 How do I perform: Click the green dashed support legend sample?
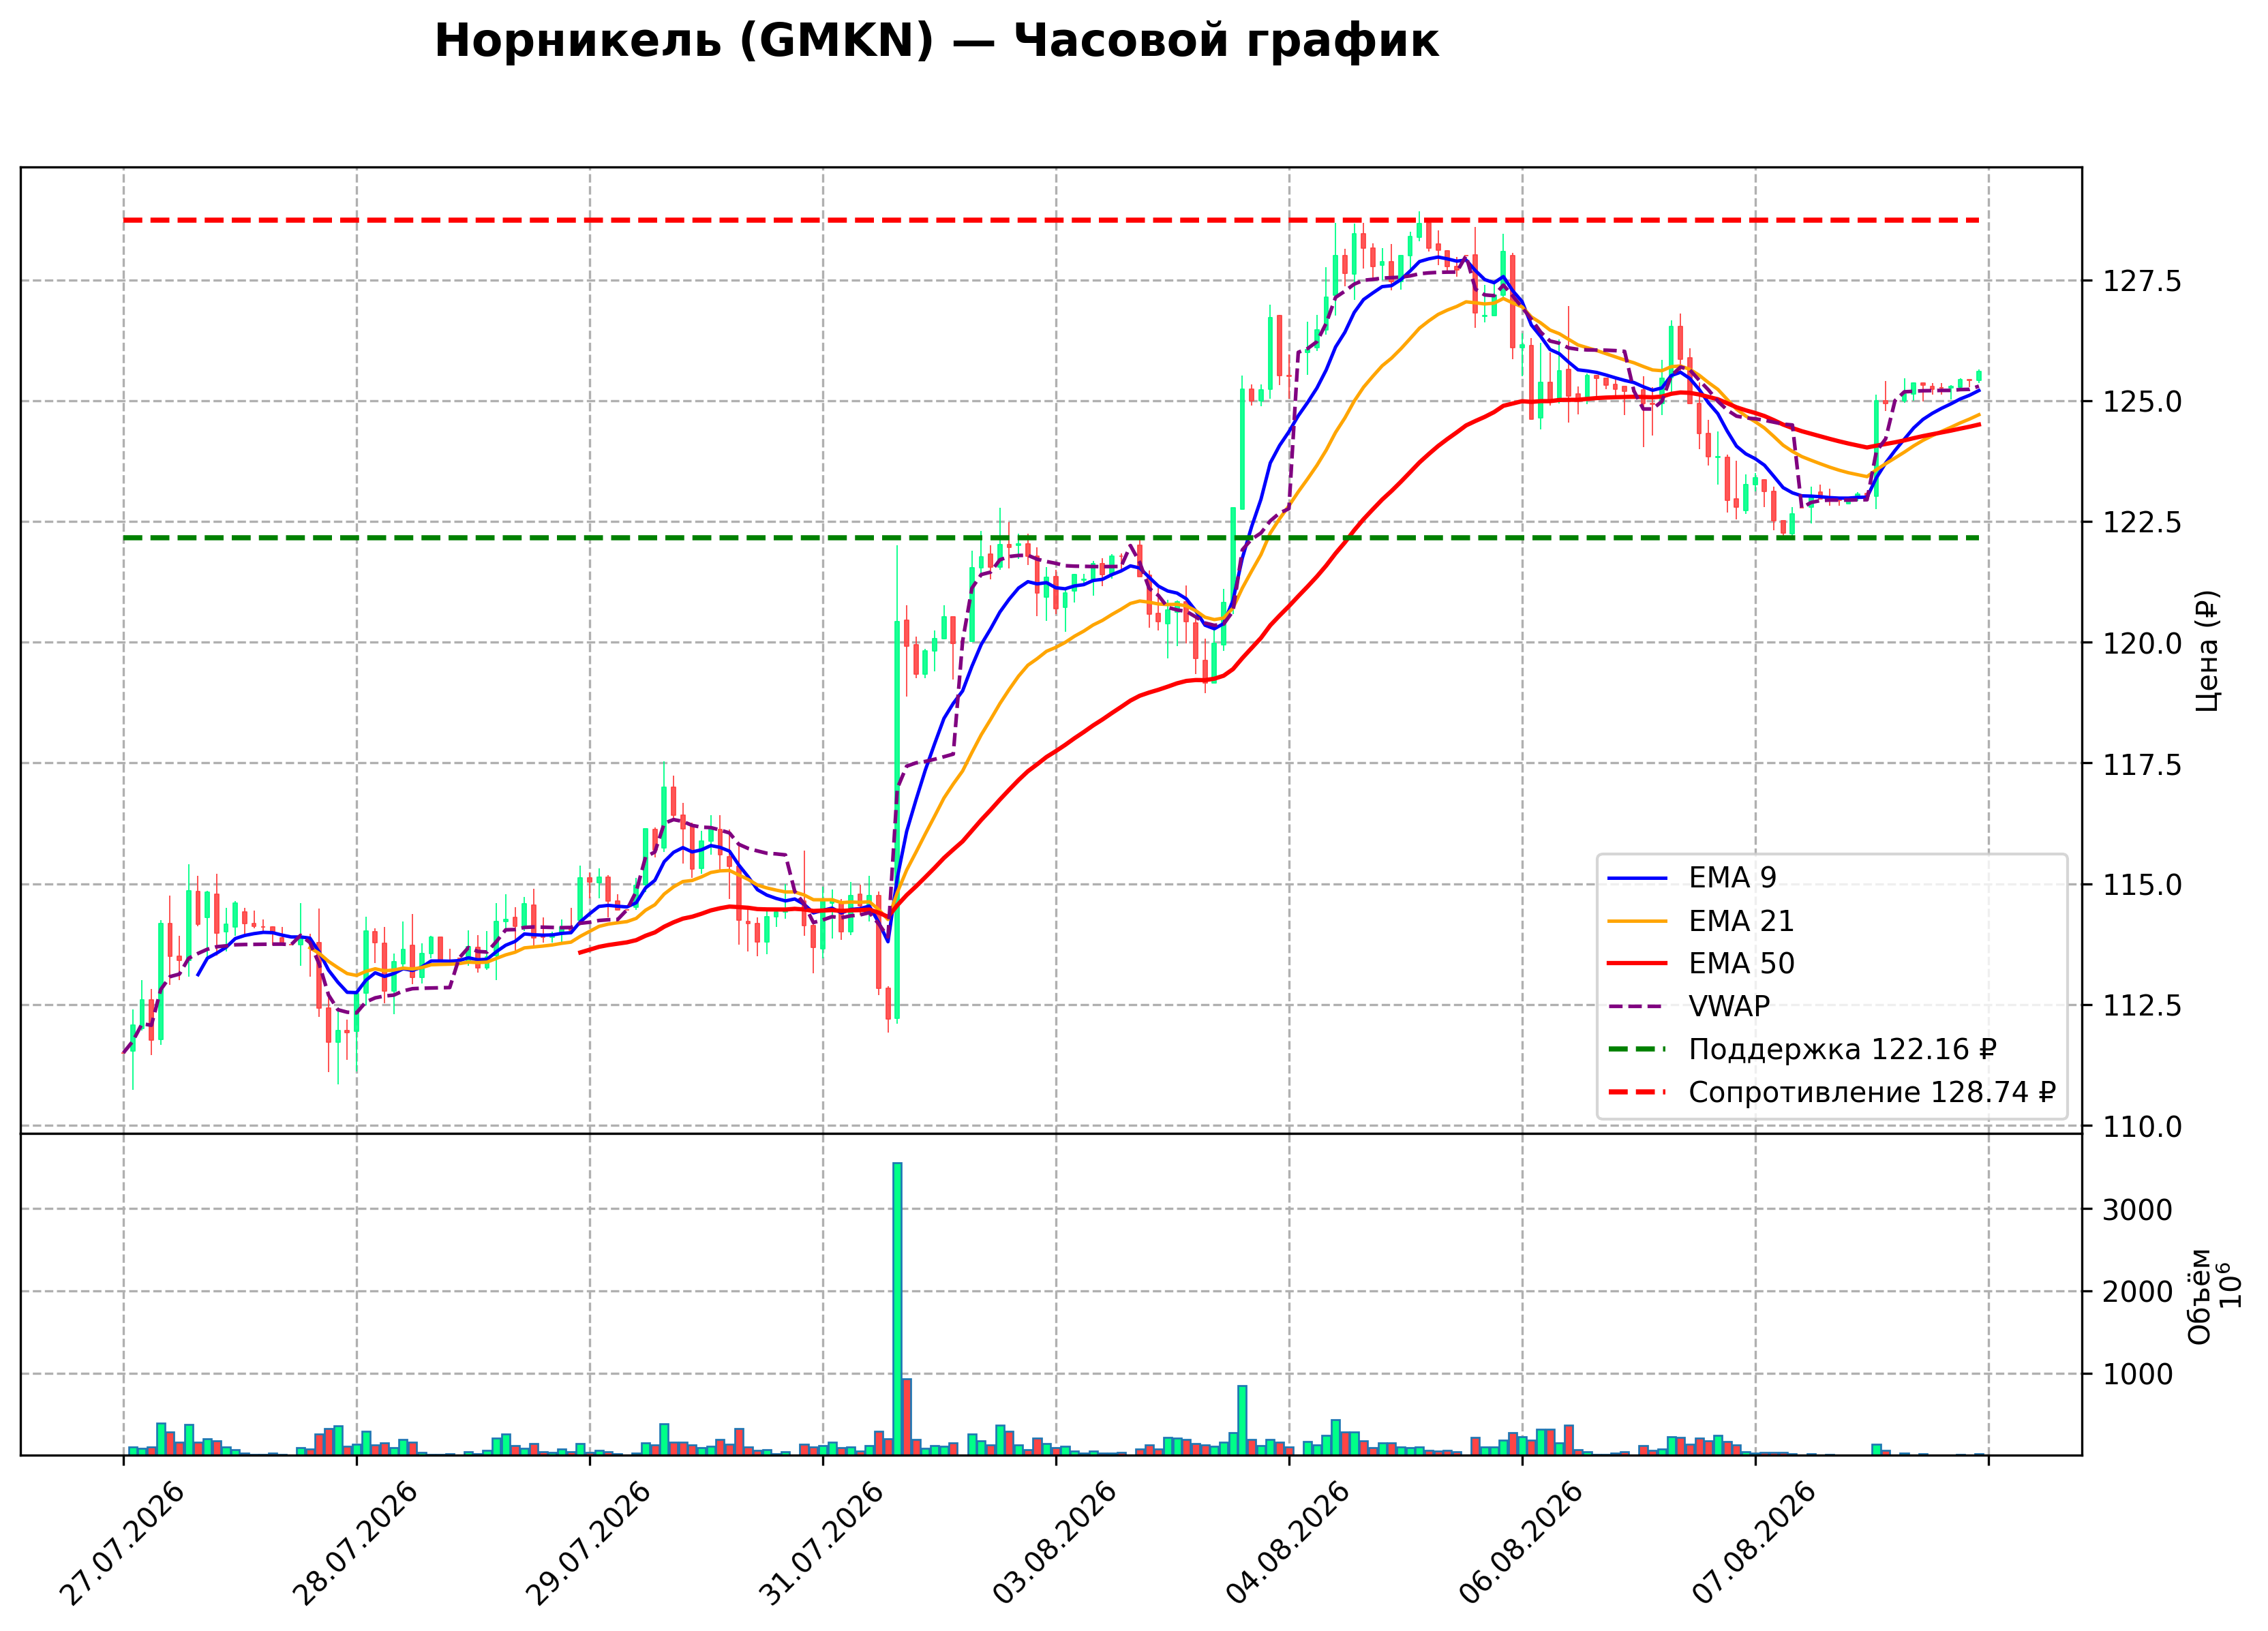[x=1637, y=1050]
